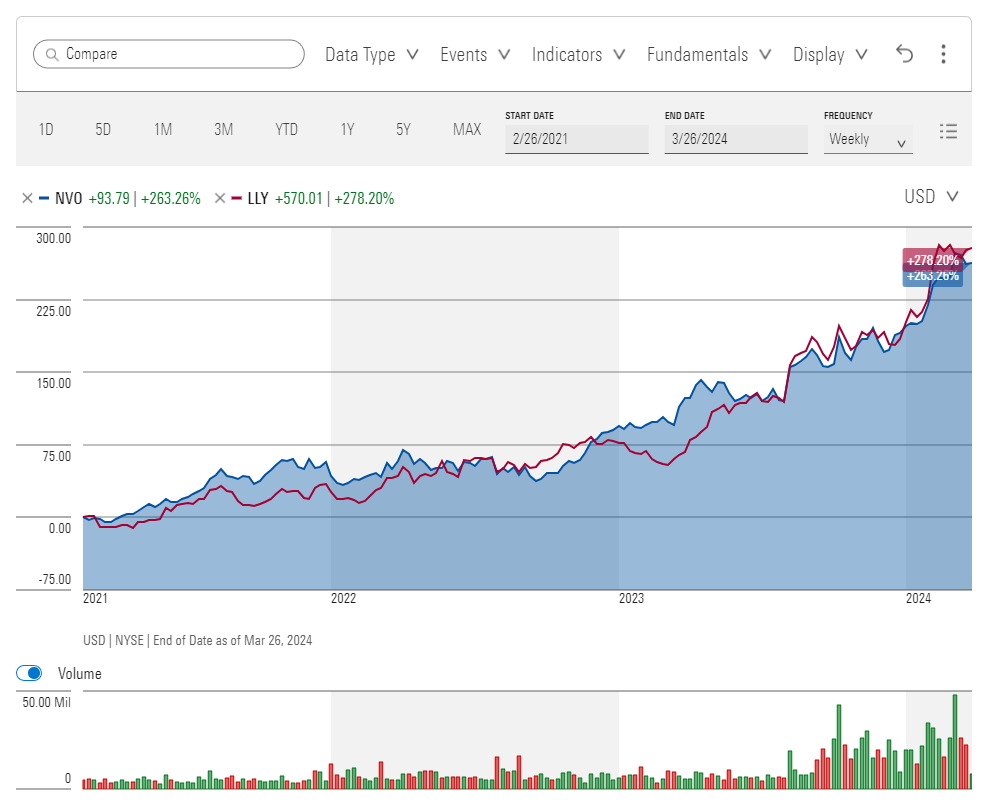Image resolution: width=988 pixels, height=806 pixels.
Task: Open the list view icon beside Frequency
Action: pyautogui.click(x=948, y=131)
